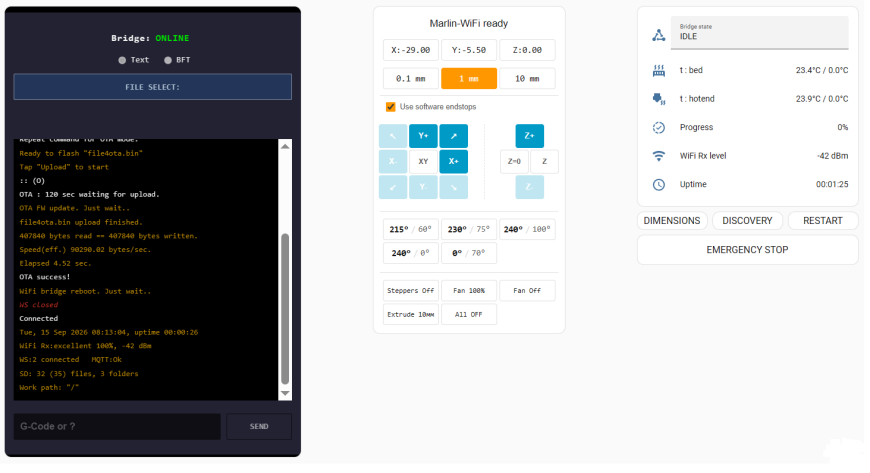Apply 215° / 60° temperature preset
This screenshot has height=473, width=870.
click(x=411, y=229)
